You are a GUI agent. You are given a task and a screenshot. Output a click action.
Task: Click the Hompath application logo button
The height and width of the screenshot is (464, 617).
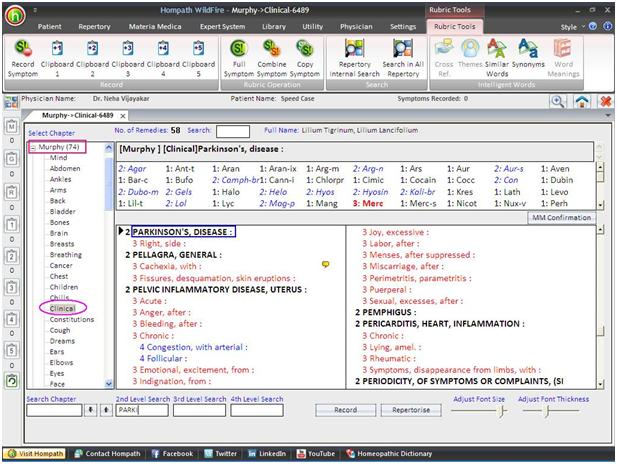[x=15, y=16]
